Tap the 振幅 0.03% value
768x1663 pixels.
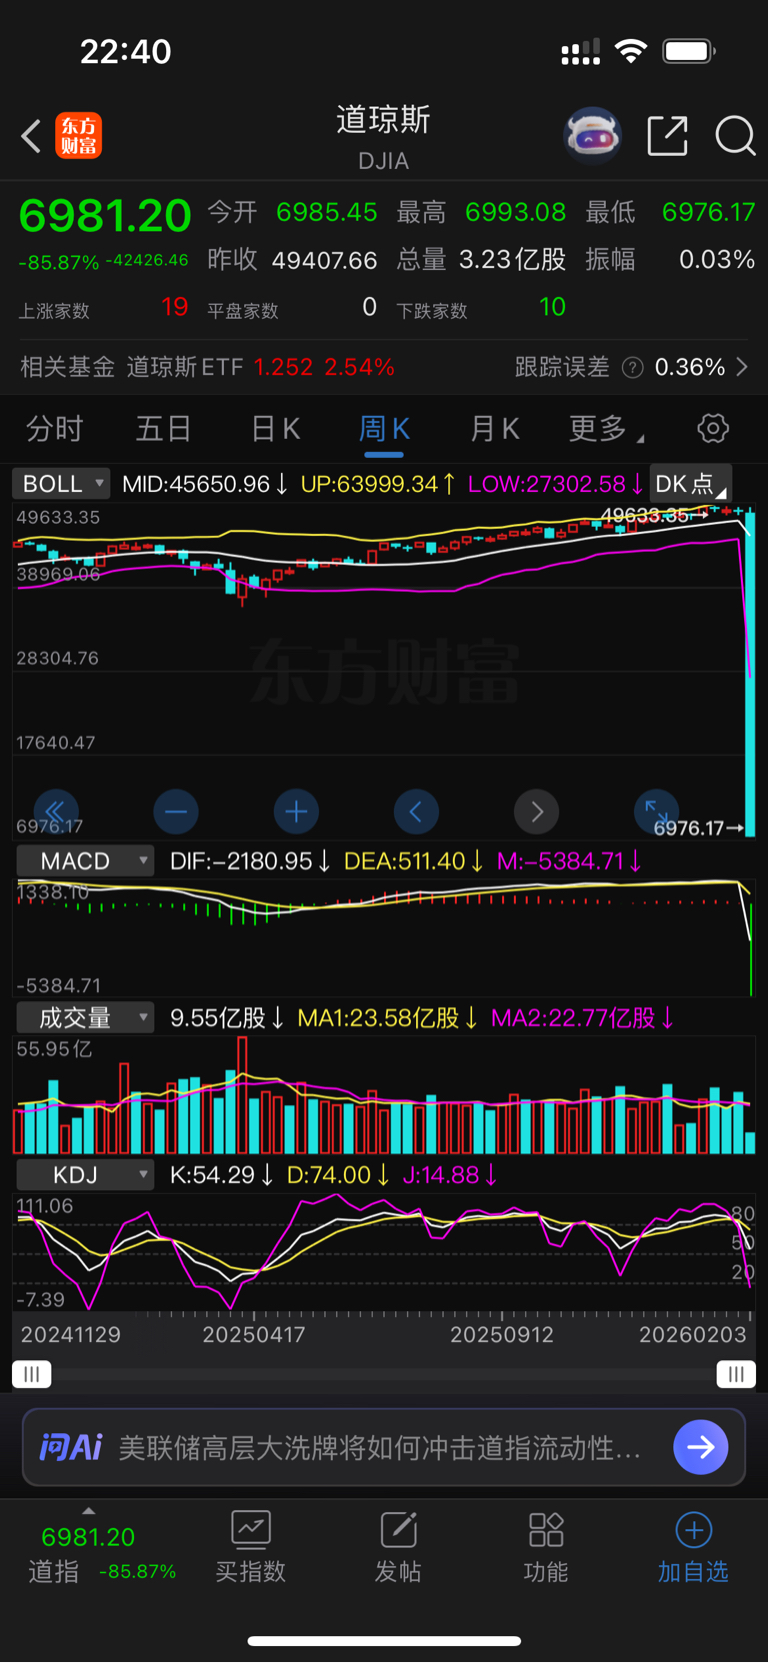point(717,260)
